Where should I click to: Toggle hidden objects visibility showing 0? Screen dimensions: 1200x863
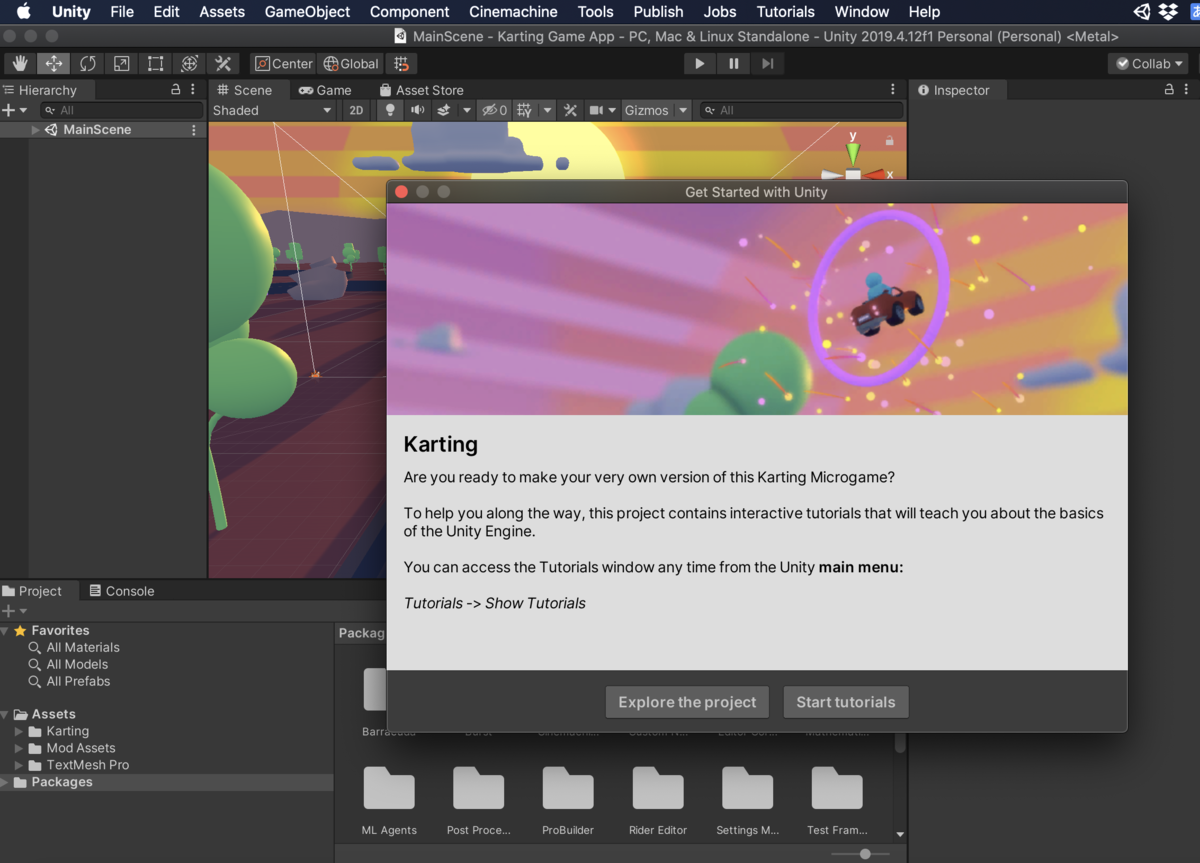[494, 110]
